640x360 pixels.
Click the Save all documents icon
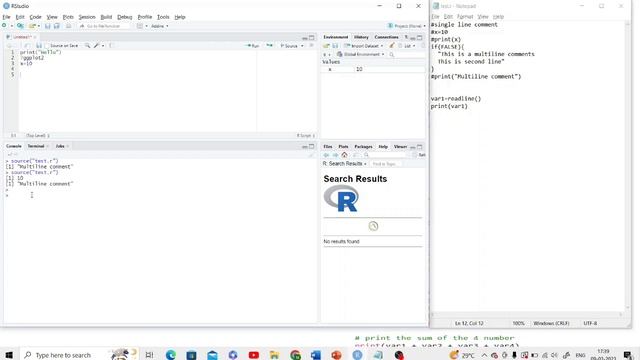point(57,26)
